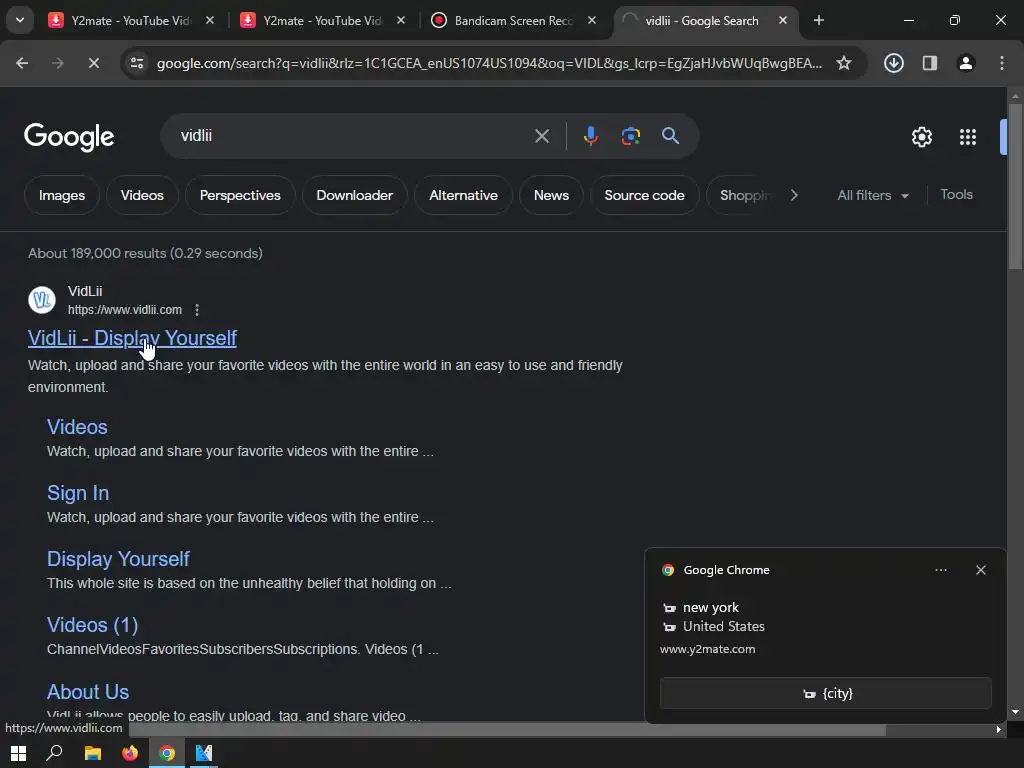Click www.y2mate.com in the notification
Image resolution: width=1024 pixels, height=768 pixels.
[707, 649]
